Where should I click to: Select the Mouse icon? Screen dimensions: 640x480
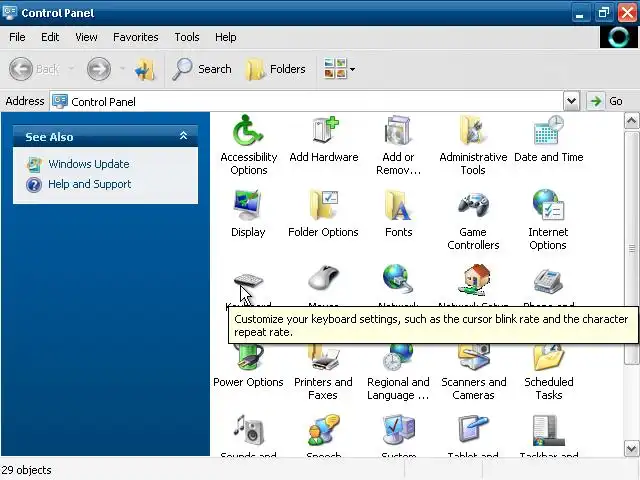tap(324, 278)
